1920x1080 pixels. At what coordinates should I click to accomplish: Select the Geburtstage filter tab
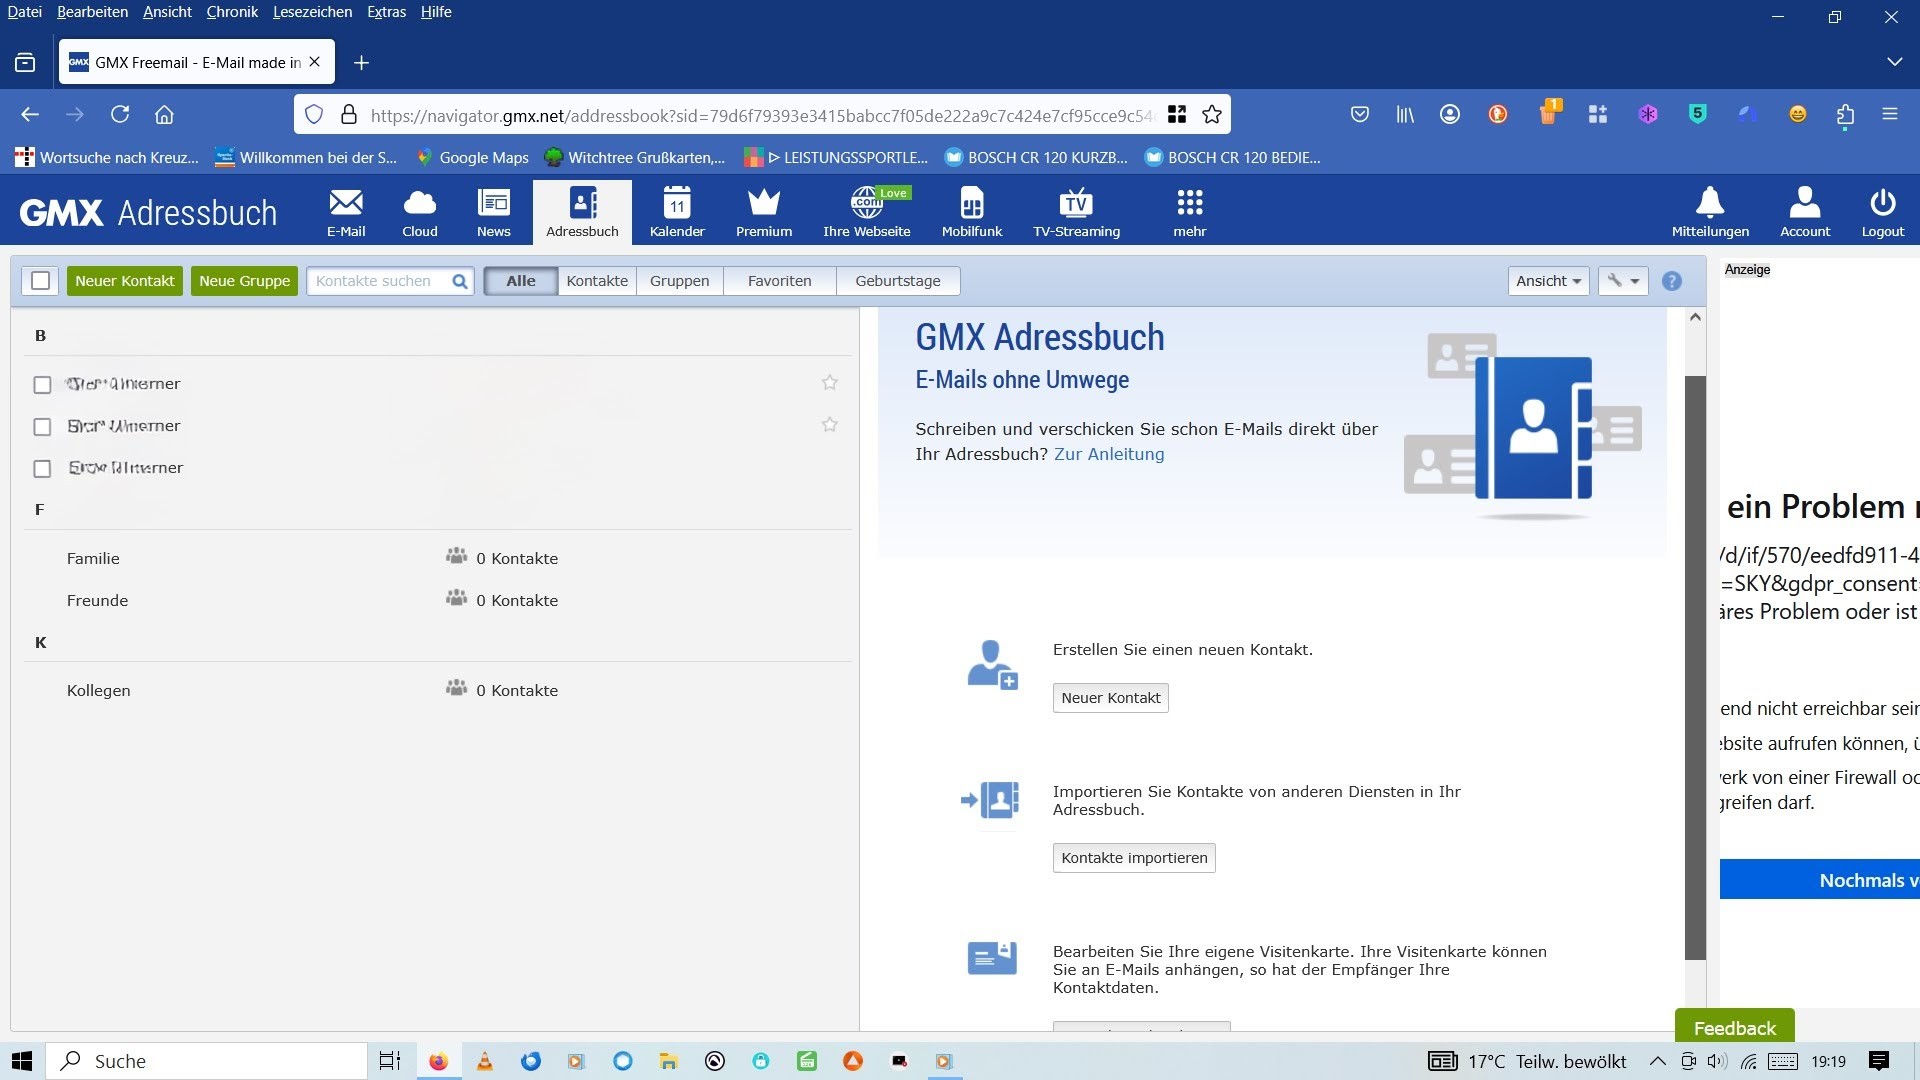click(898, 281)
